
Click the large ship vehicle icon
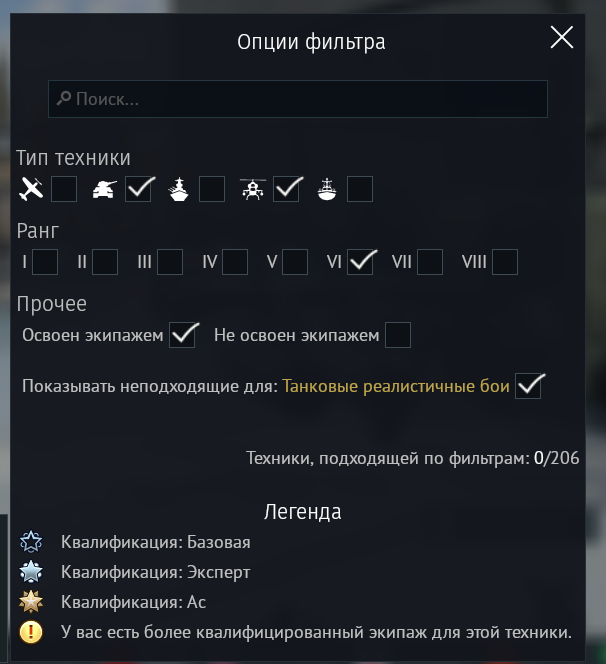coord(179,188)
